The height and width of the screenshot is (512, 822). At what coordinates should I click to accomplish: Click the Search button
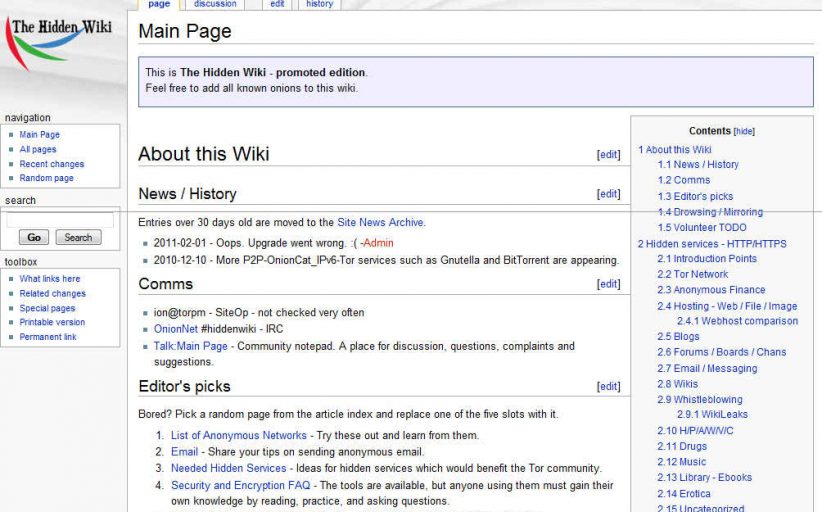tap(78, 237)
